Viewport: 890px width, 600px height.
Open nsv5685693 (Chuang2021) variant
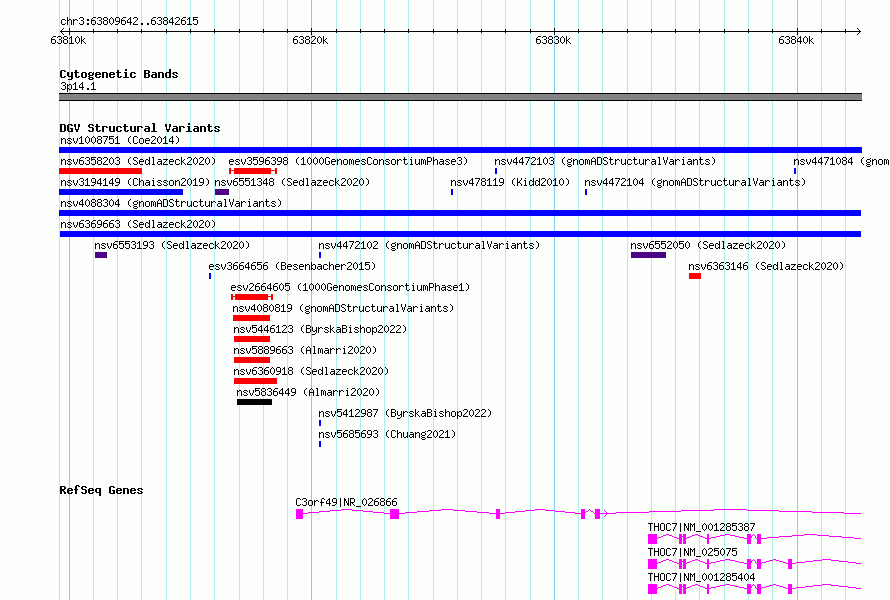(x=387, y=434)
